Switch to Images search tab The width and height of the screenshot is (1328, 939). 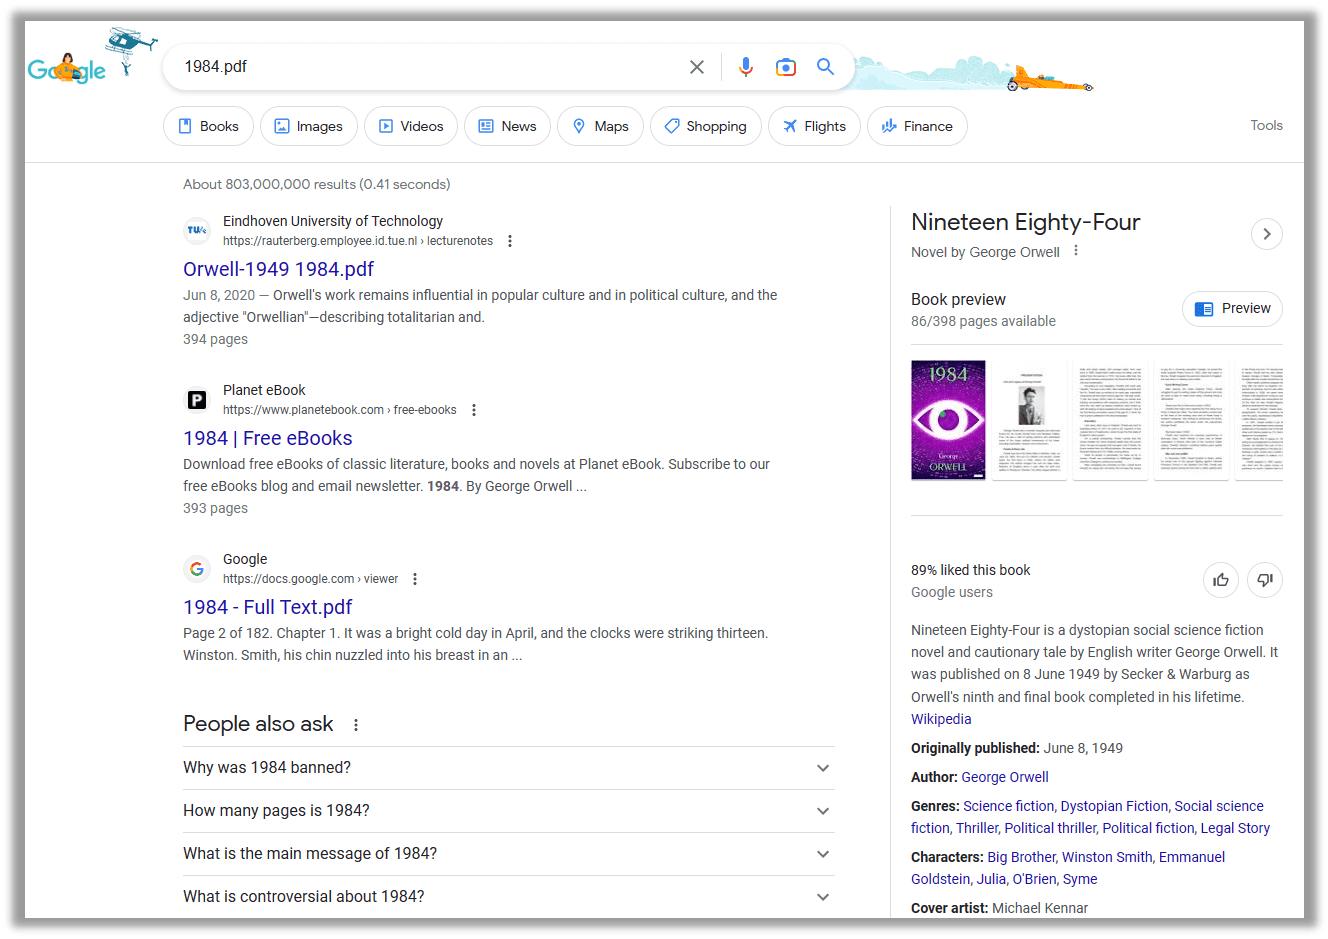tap(309, 126)
